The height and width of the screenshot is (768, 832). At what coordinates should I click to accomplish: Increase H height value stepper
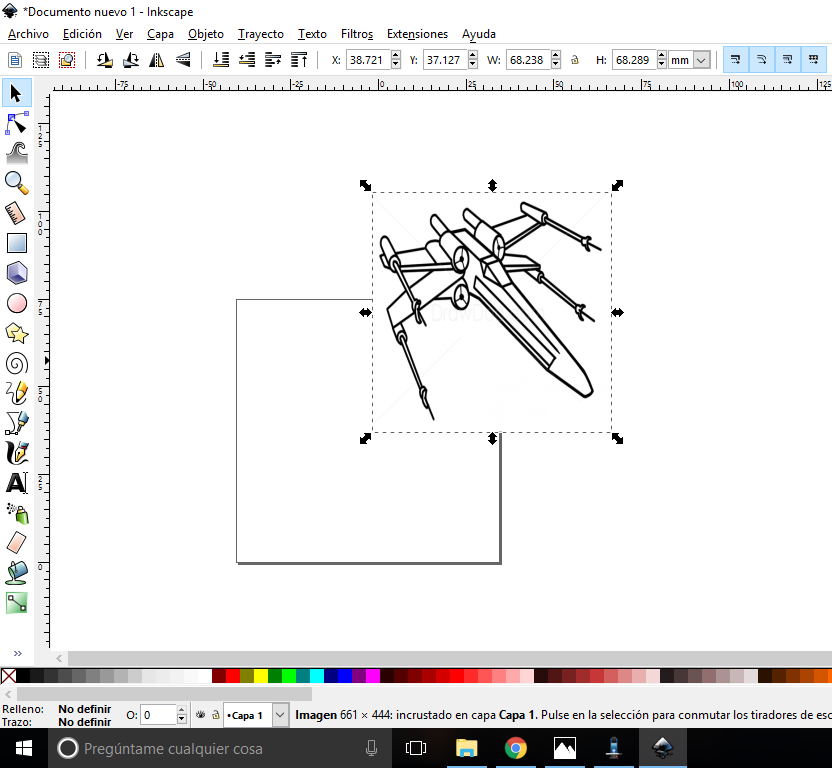click(661, 55)
